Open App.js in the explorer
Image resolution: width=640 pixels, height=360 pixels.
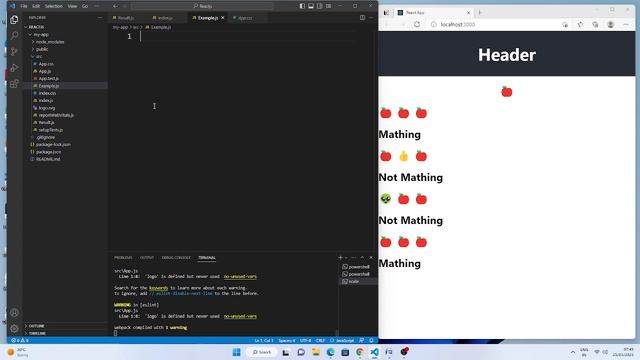[44, 71]
